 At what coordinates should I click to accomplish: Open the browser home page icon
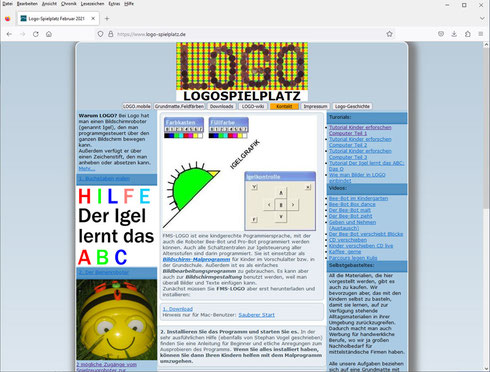49,34
